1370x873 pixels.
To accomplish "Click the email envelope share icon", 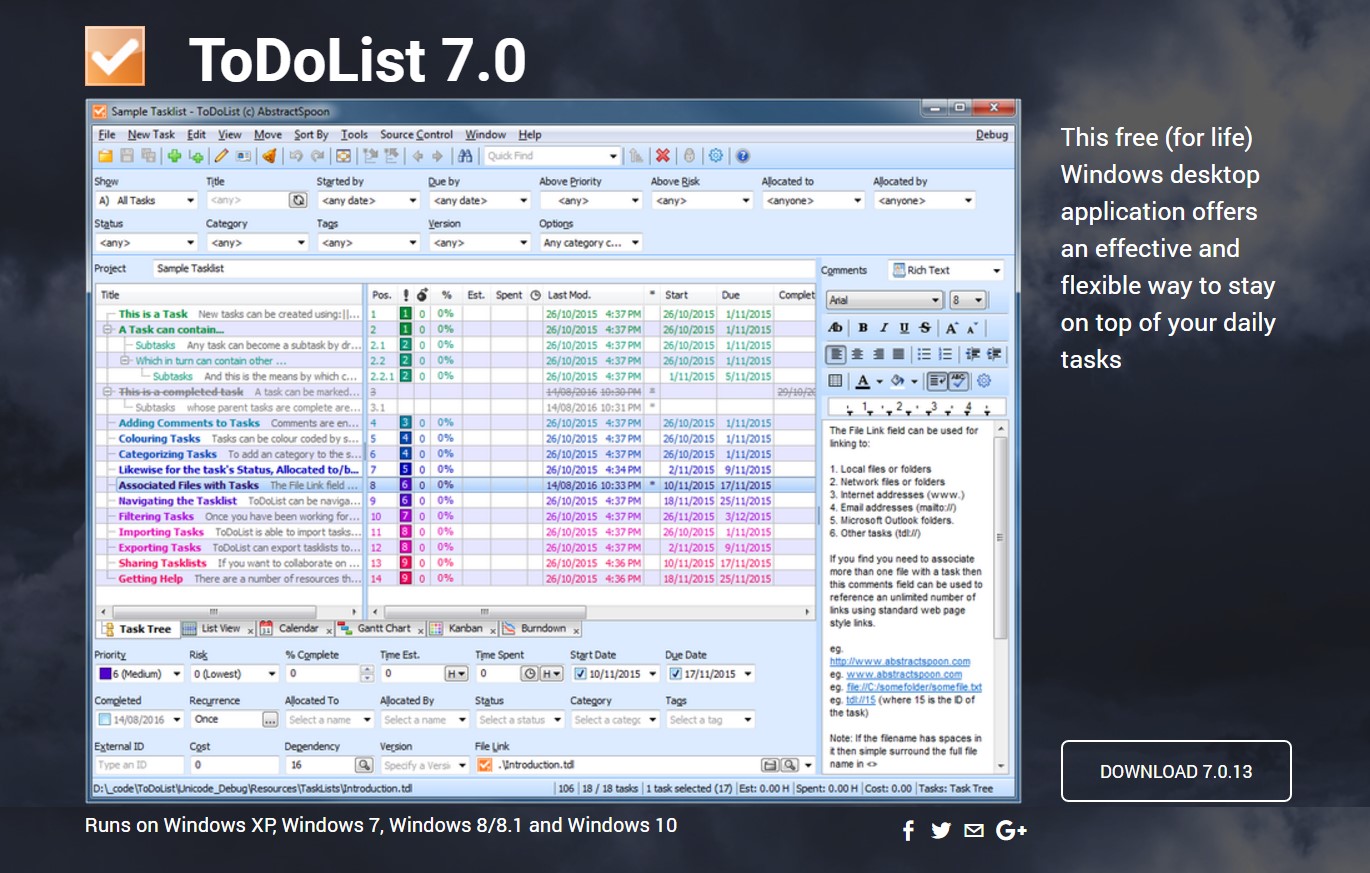I will click(974, 830).
